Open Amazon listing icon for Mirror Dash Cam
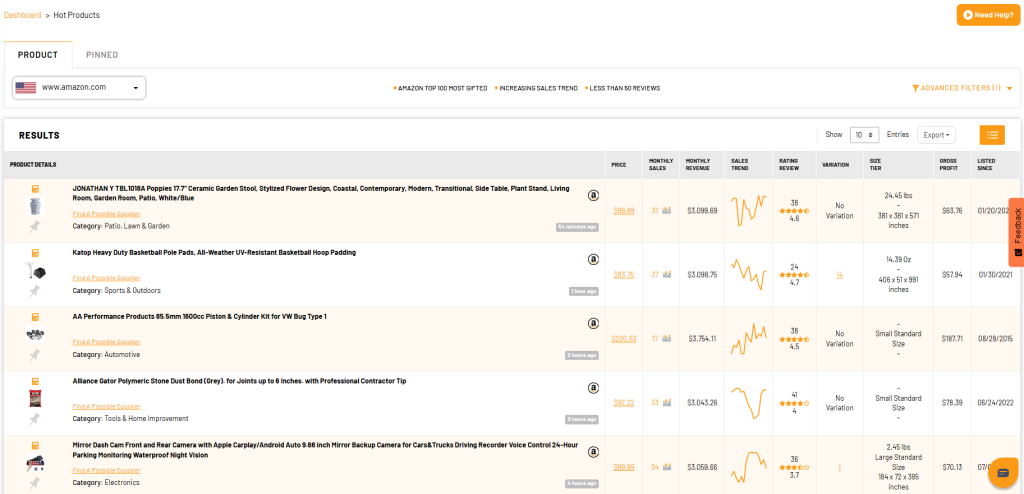1024x494 pixels. (x=593, y=452)
